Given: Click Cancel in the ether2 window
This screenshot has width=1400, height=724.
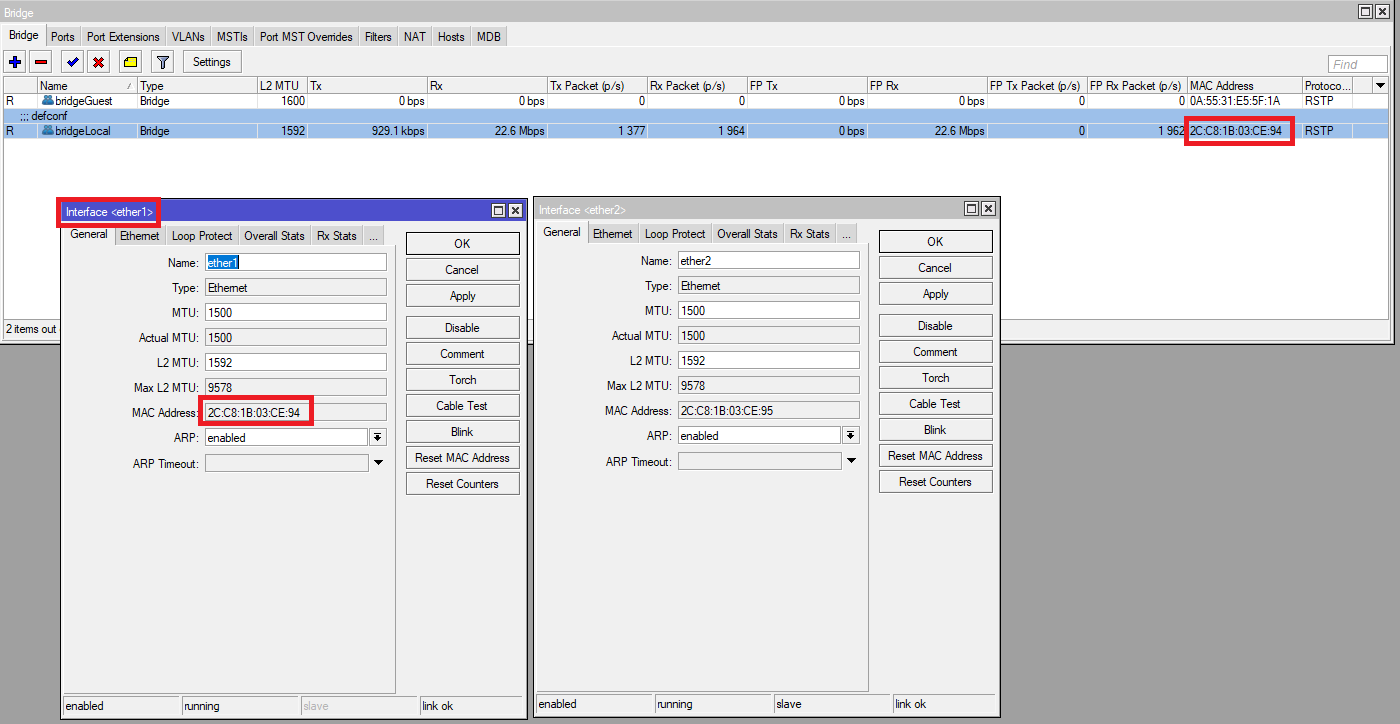Looking at the screenshot, I should (x=936, y=268).
